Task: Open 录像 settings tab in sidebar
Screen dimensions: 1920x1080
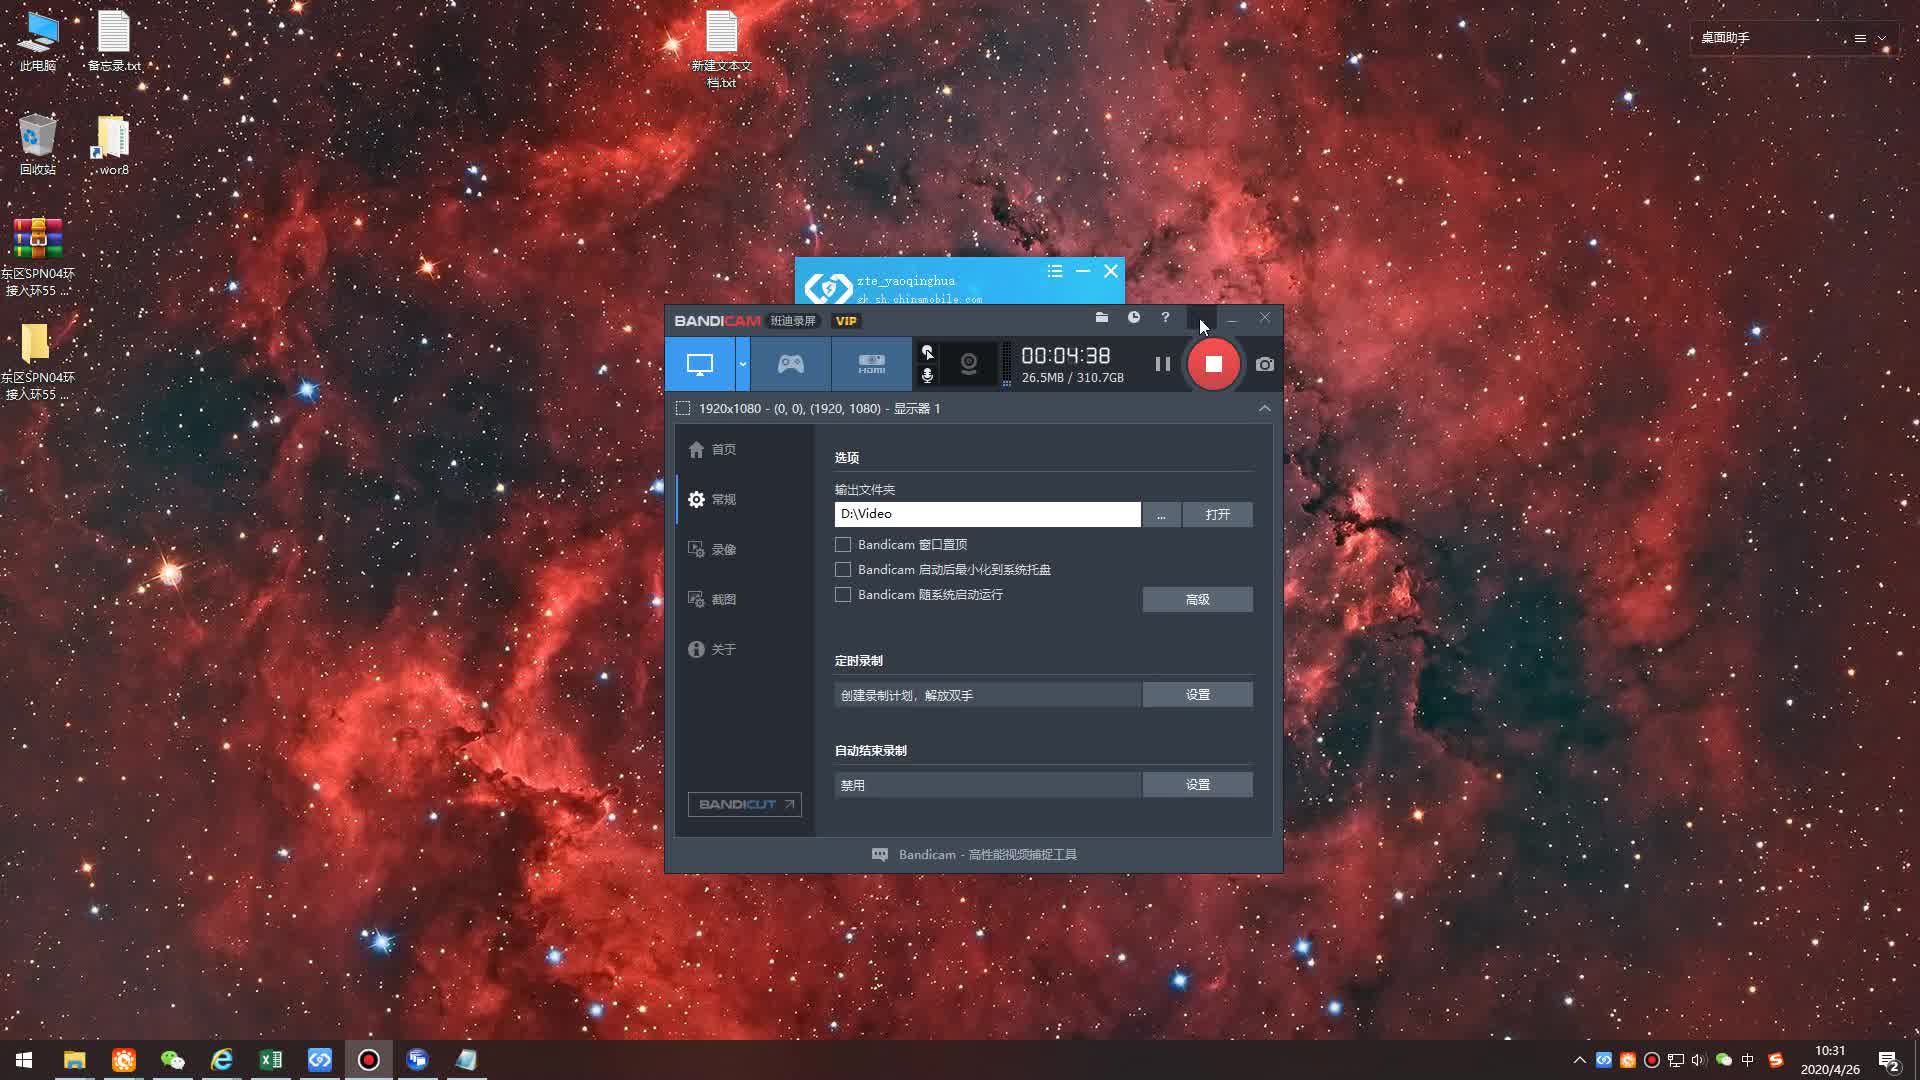Action: tap(723, 550)
